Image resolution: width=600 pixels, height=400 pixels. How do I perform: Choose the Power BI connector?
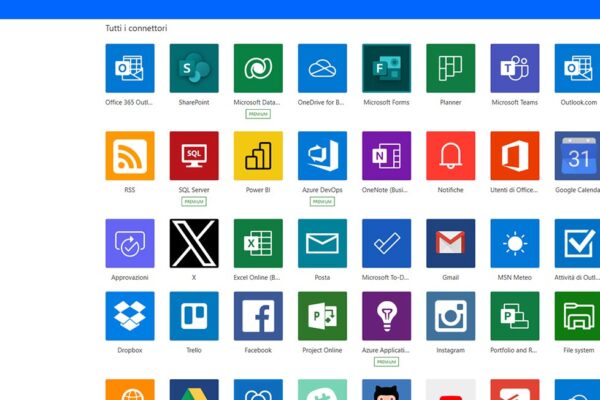pyautogui.click(x=258, y=156)
